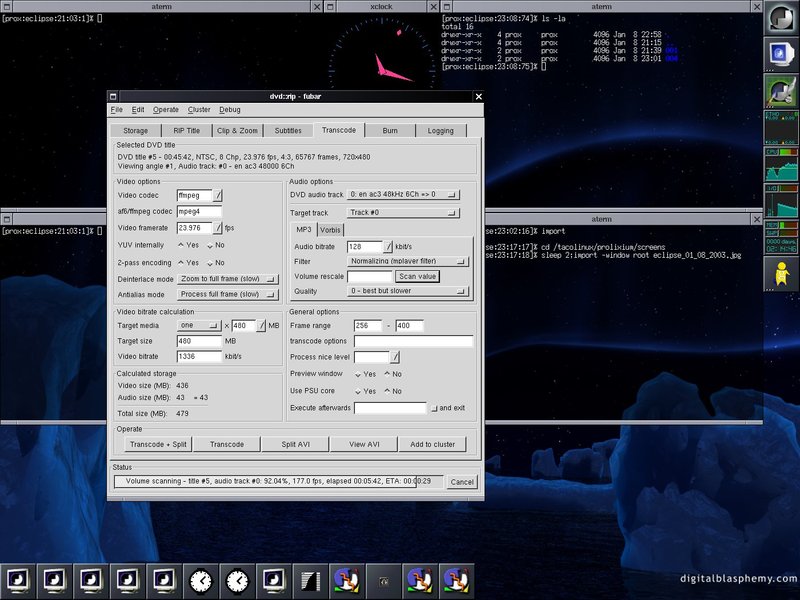
Task: Switch to the Clip & Zoom tab
Action: [x=236, y=130]
